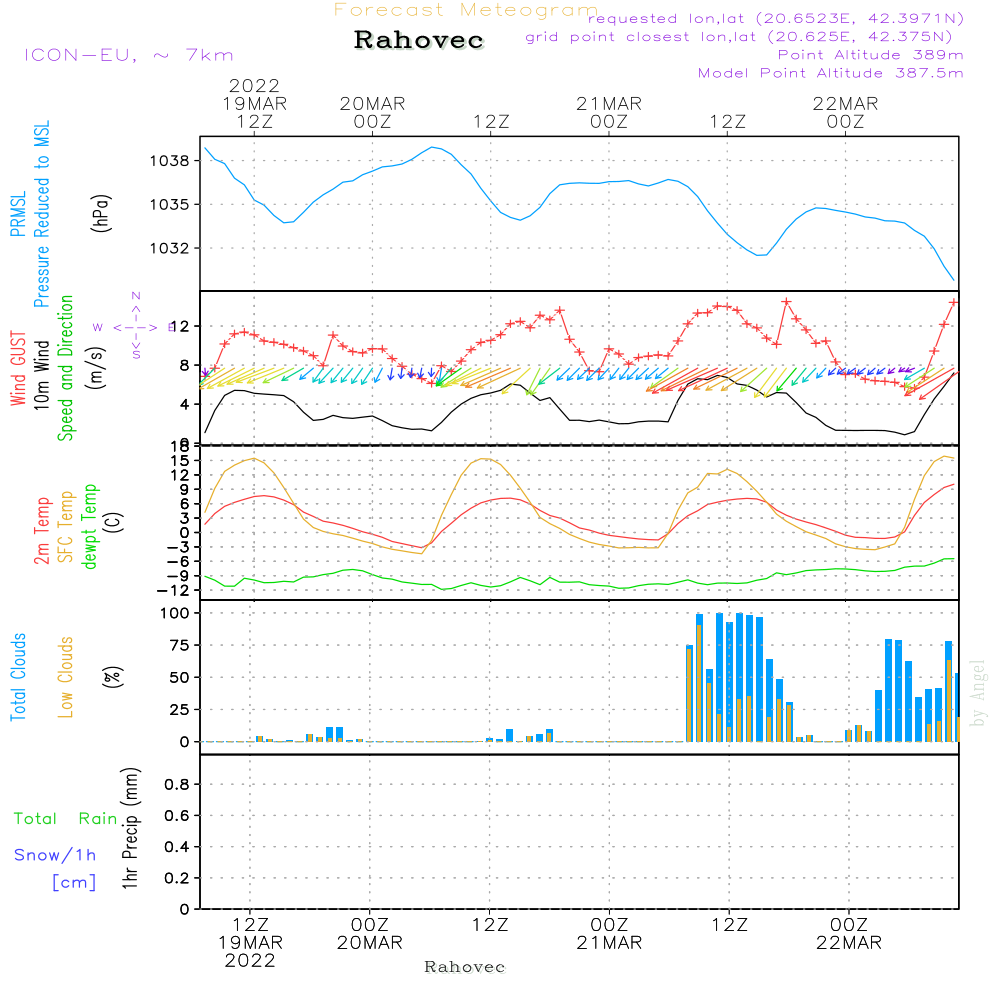Click the bottom '12Z 19MAR 2022' axis label
Viewport: 1000px width, 1000px height.
click(x=250, y=943)
